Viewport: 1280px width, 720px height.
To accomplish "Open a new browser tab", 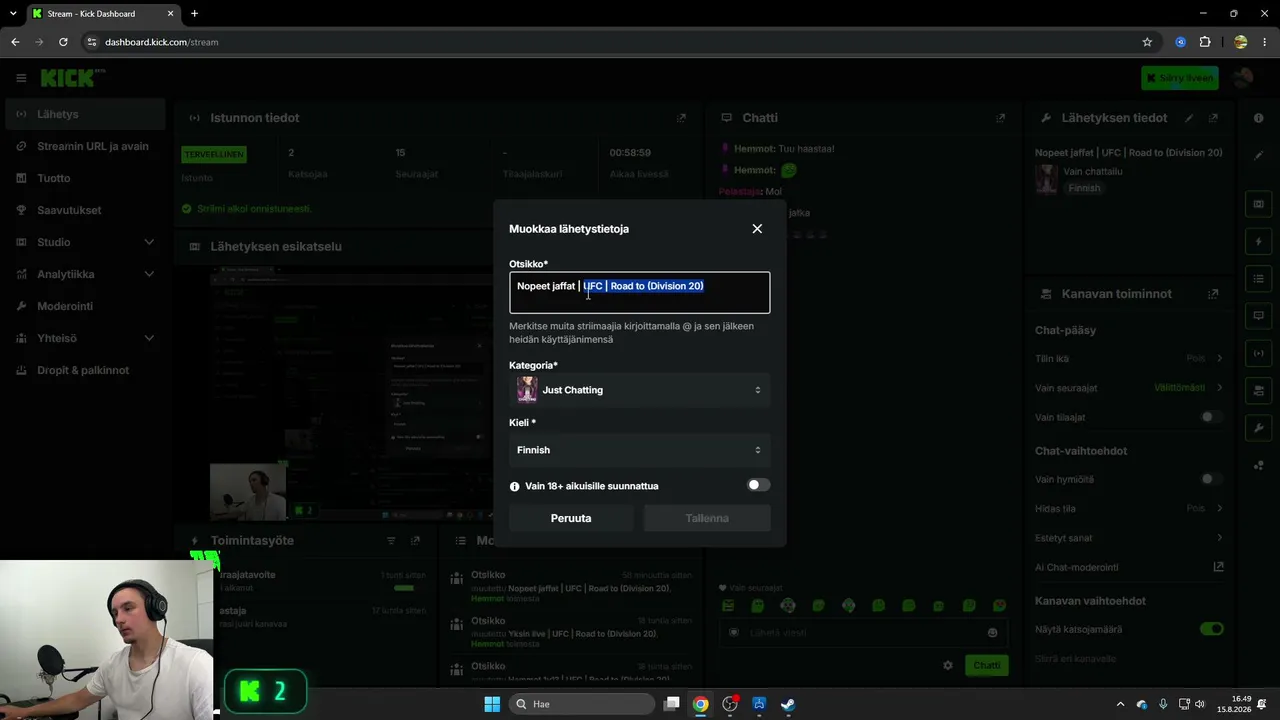I will pyautogui.click(x=194, y=14).
